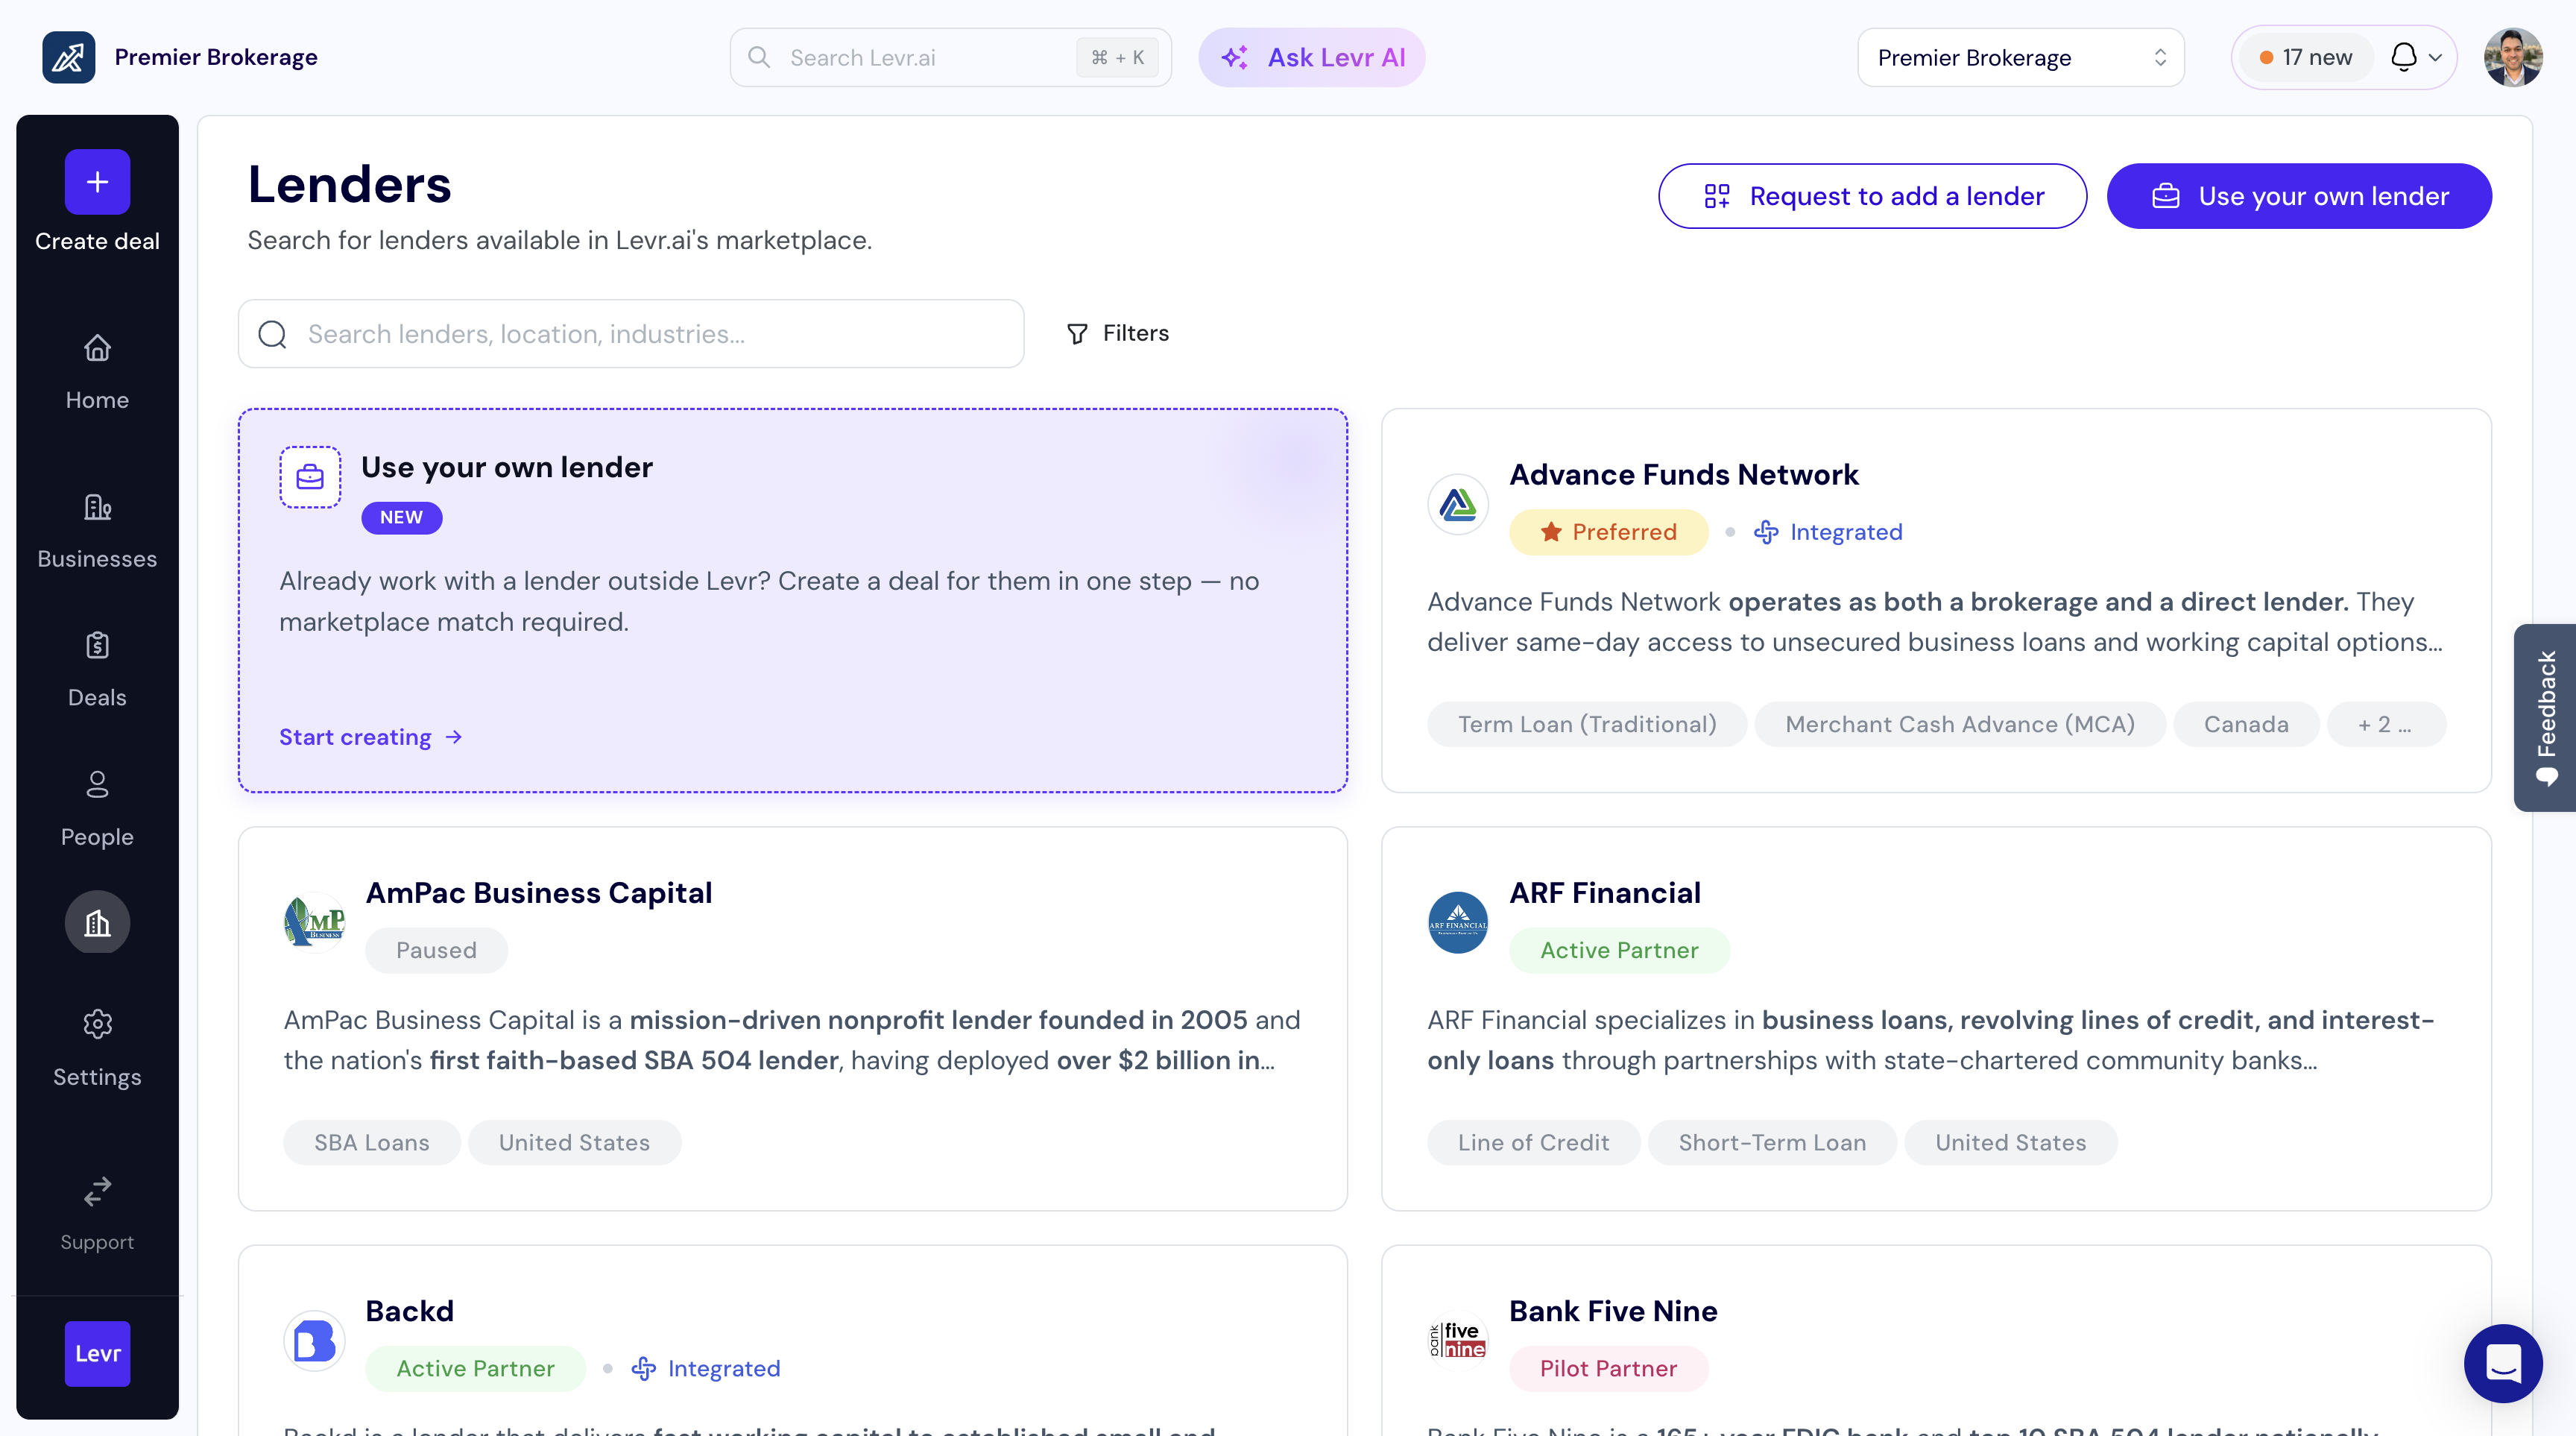Click the Levr logo icon at top left

pyautogui.click(x=68, y=57)
